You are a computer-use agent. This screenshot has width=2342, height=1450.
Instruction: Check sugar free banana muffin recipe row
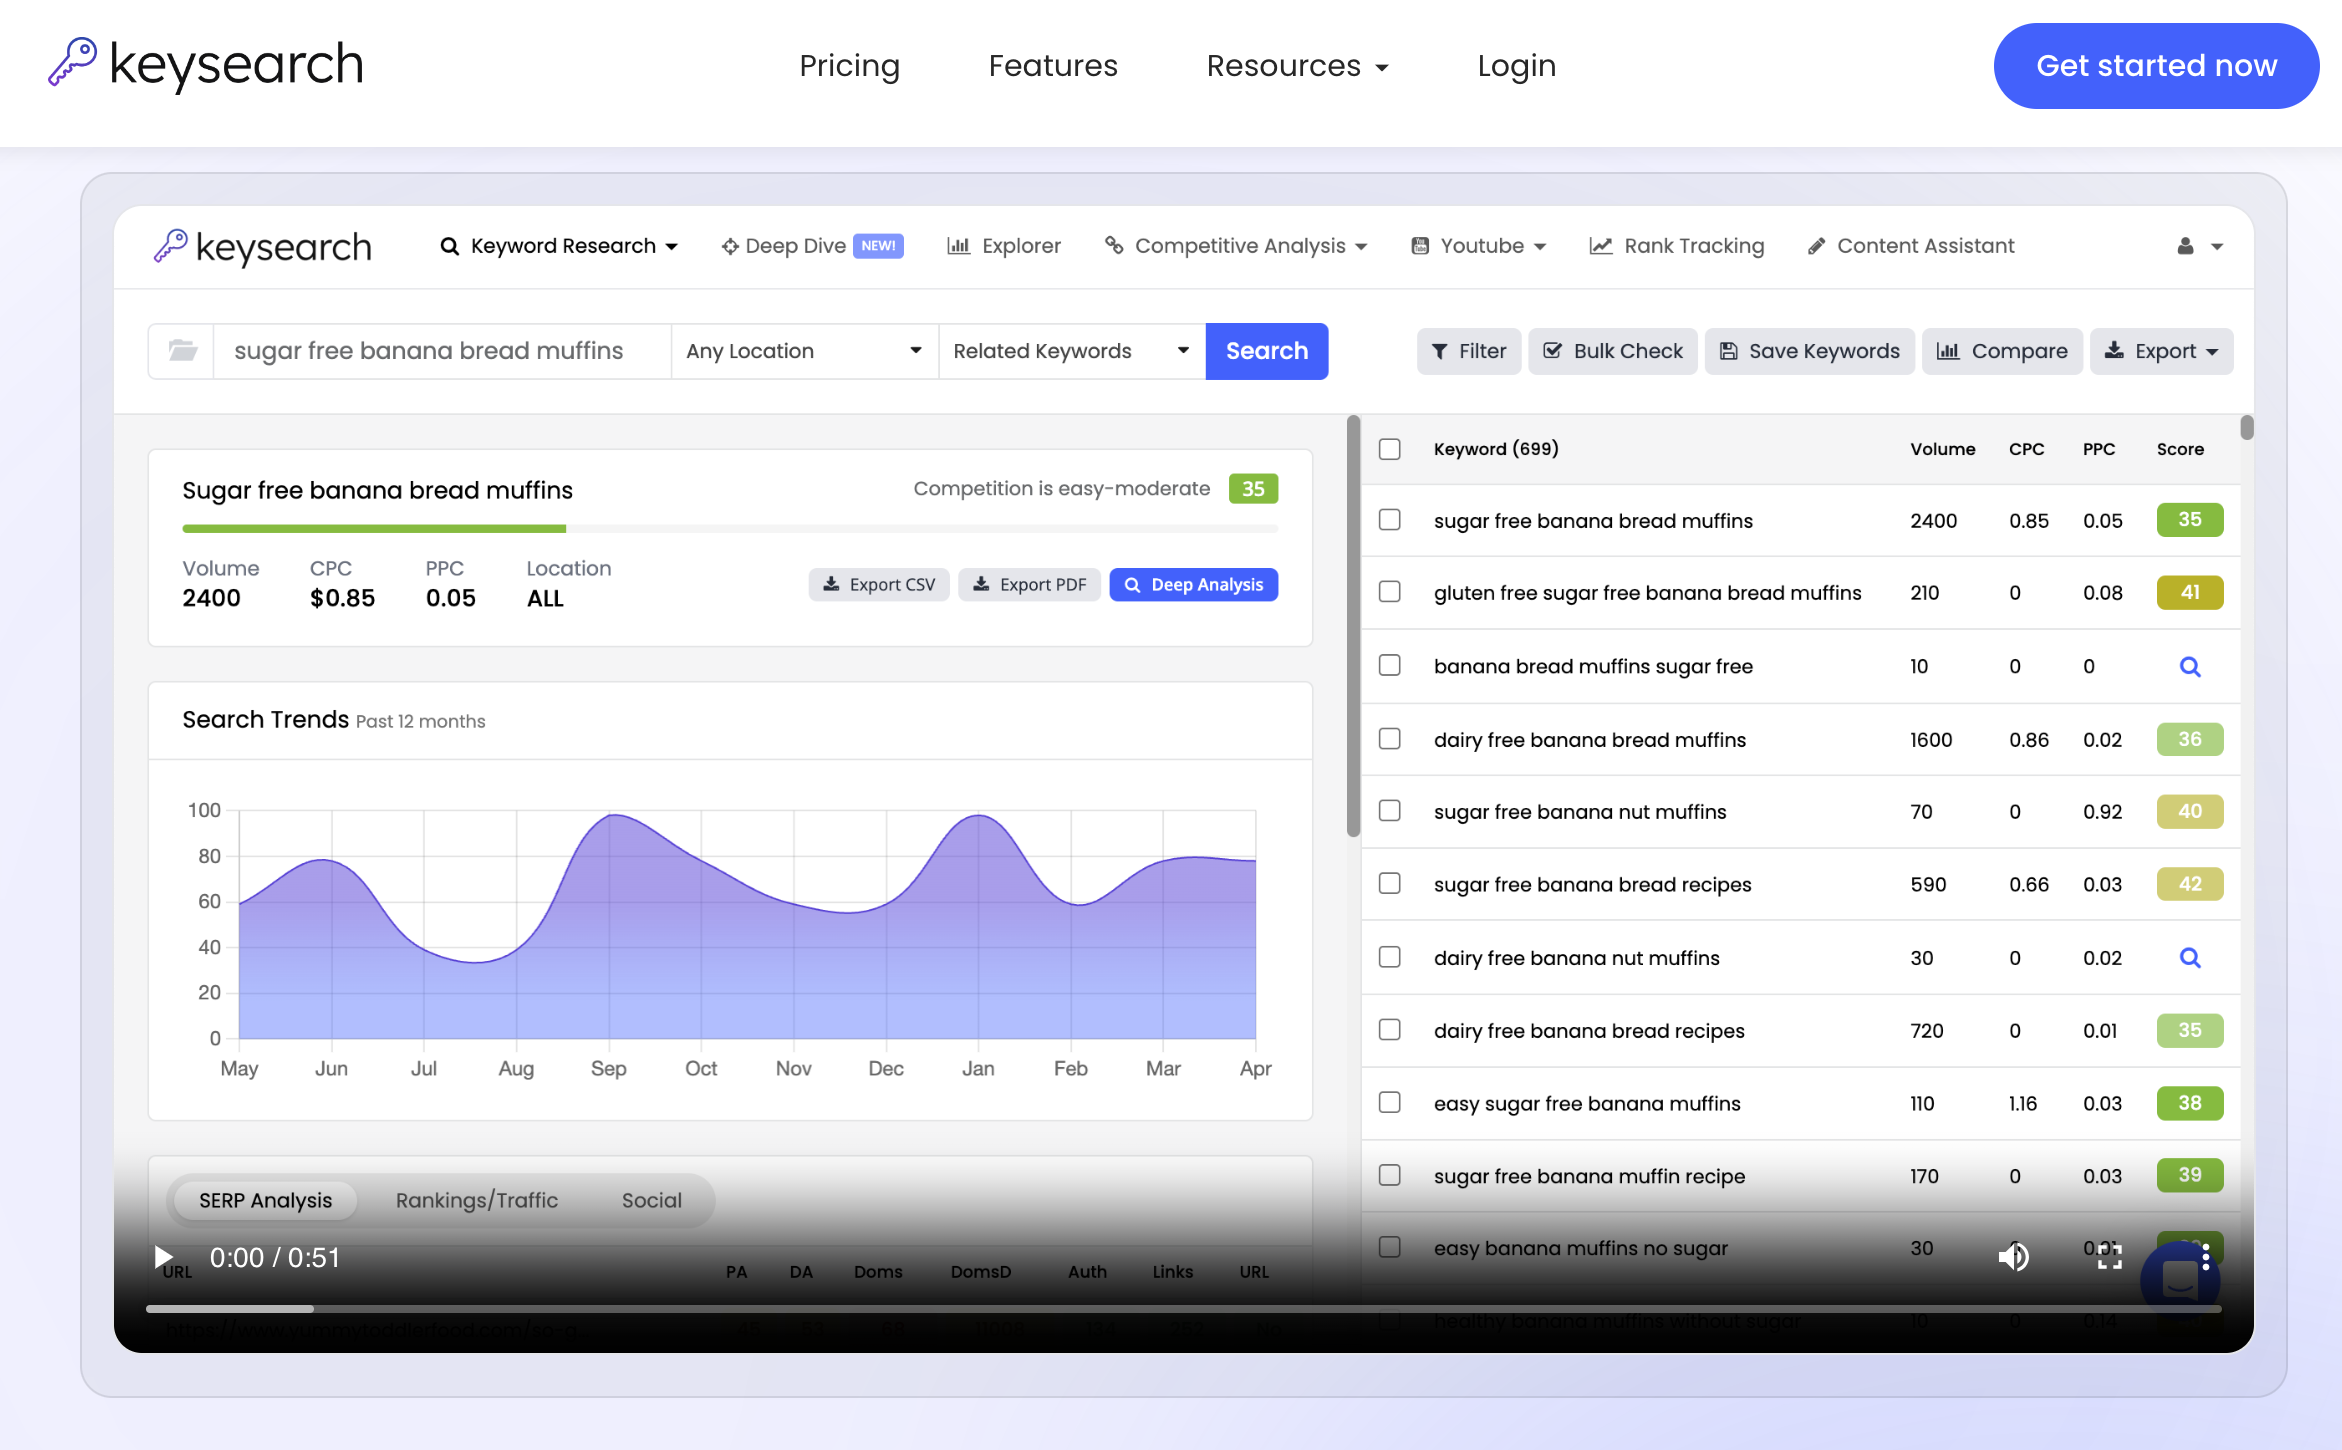(1389, 1176)
